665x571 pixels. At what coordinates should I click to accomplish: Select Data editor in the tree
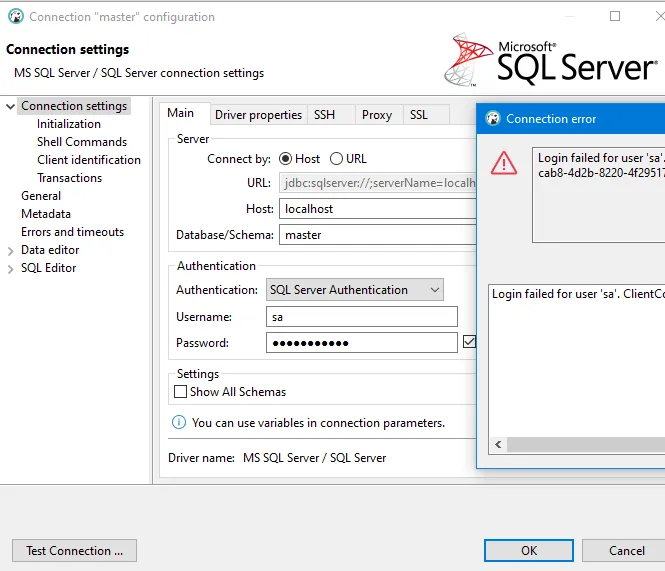[x=50, y=250]
